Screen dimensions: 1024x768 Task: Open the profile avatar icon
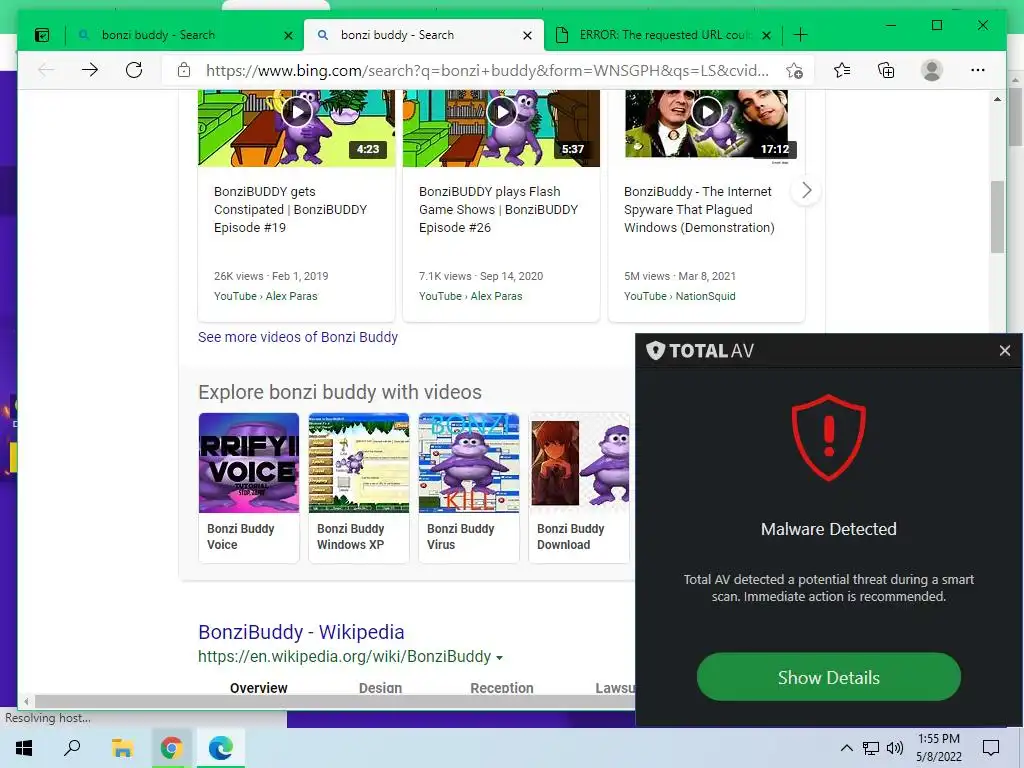[x=932, y=70]
